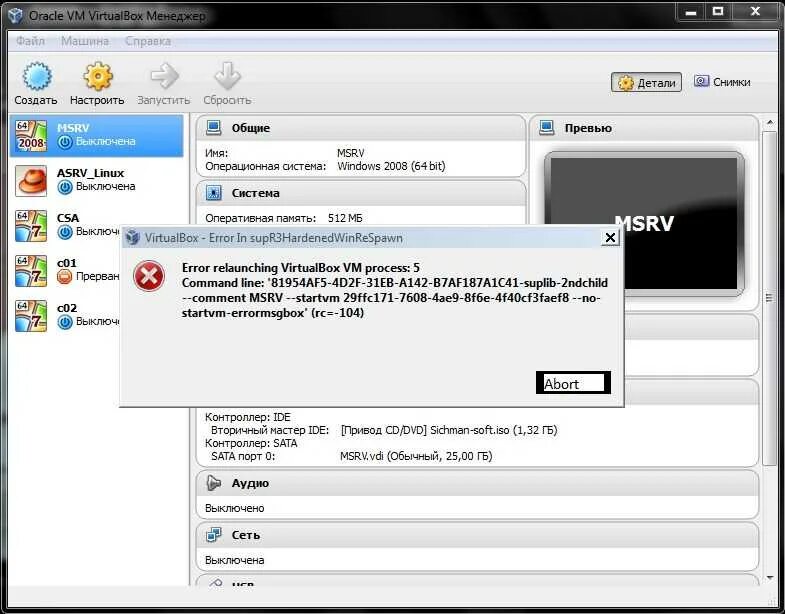The image size is (785, 614).
Task: Click the 'MSRV.vdi' SATA disk entry
Action: pyautogui.click(x=416, y=456)
